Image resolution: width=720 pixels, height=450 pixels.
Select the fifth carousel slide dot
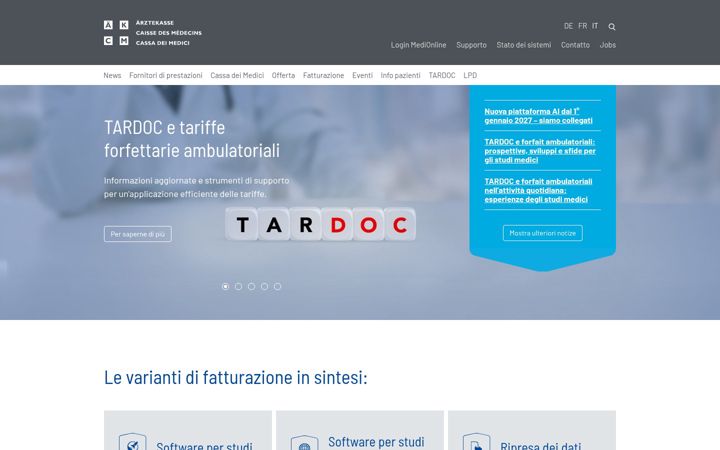click(x=277, y=287)
